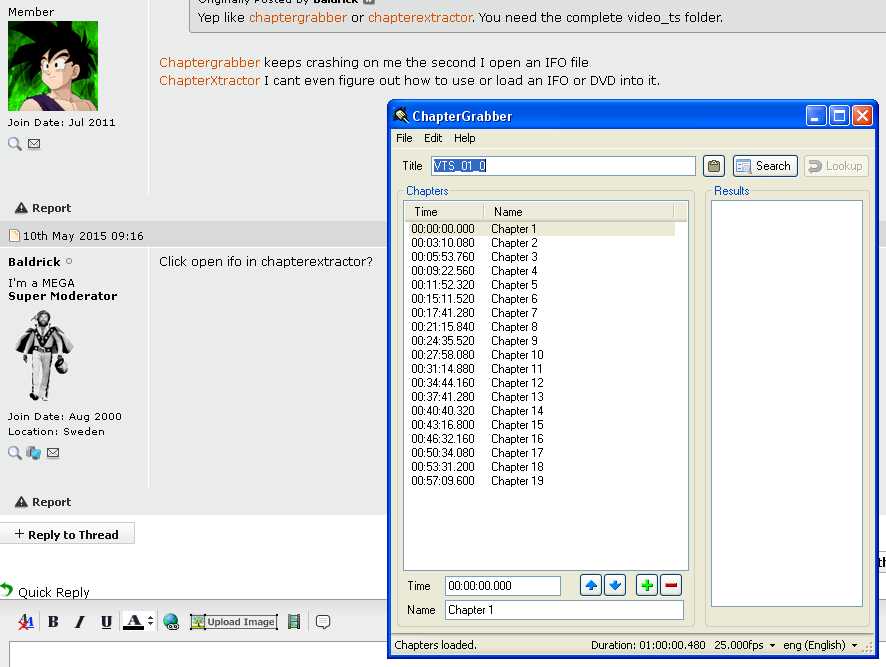Viewport: 886px width, 667px height.
Task: Open the font color picker in Quick Reply
Action: [138, 622]
